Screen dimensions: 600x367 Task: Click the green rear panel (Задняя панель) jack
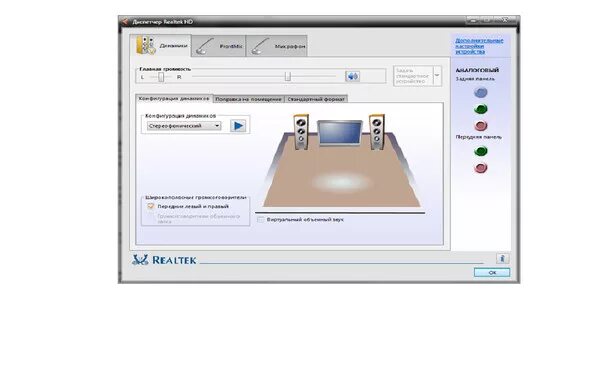point(481,109)
